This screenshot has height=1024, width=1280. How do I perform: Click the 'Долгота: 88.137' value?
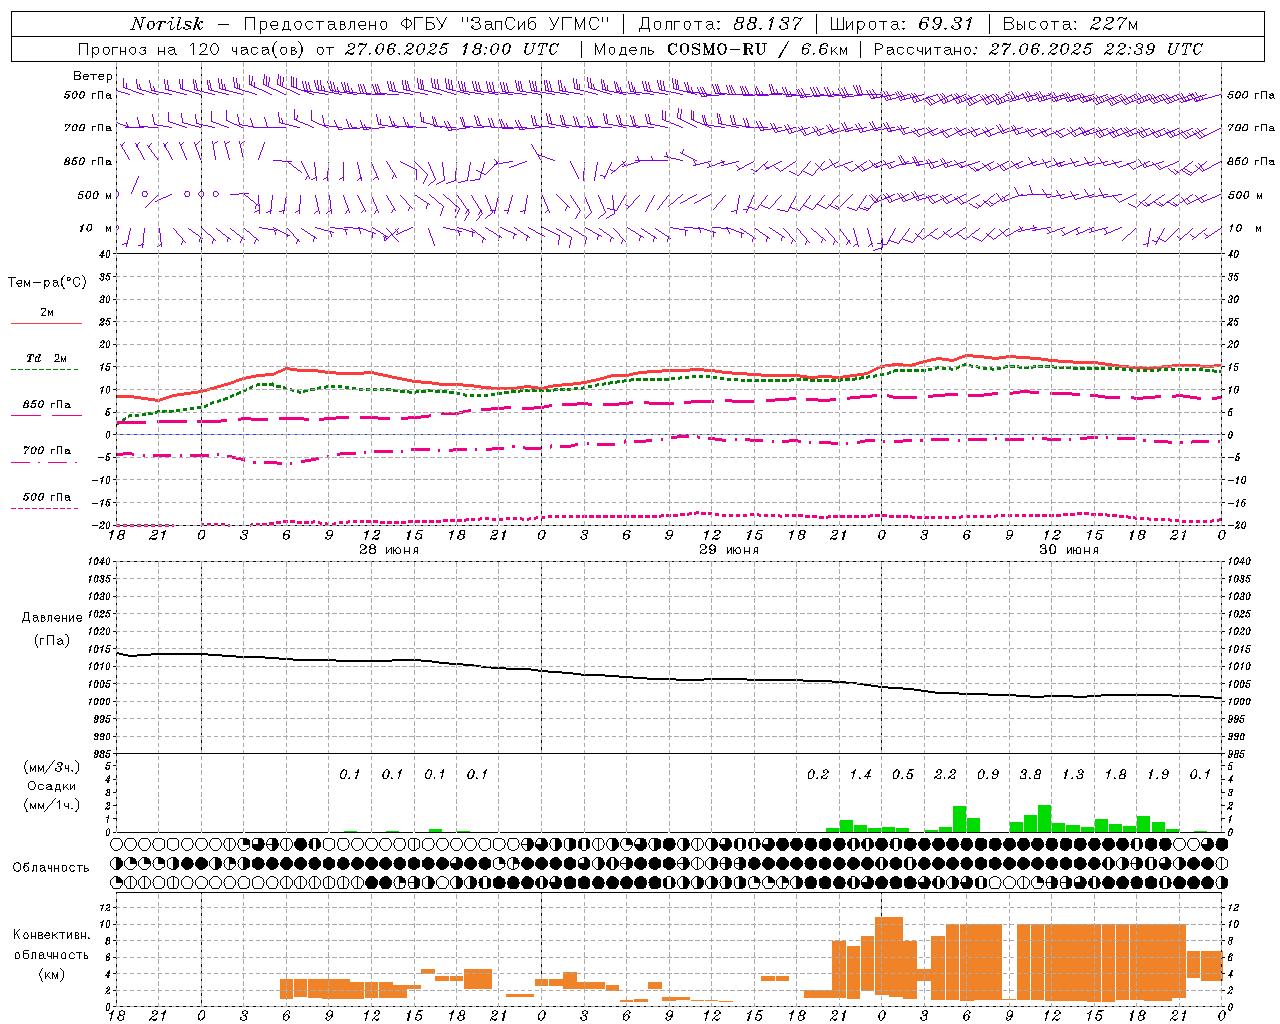(x=720, y=24)
